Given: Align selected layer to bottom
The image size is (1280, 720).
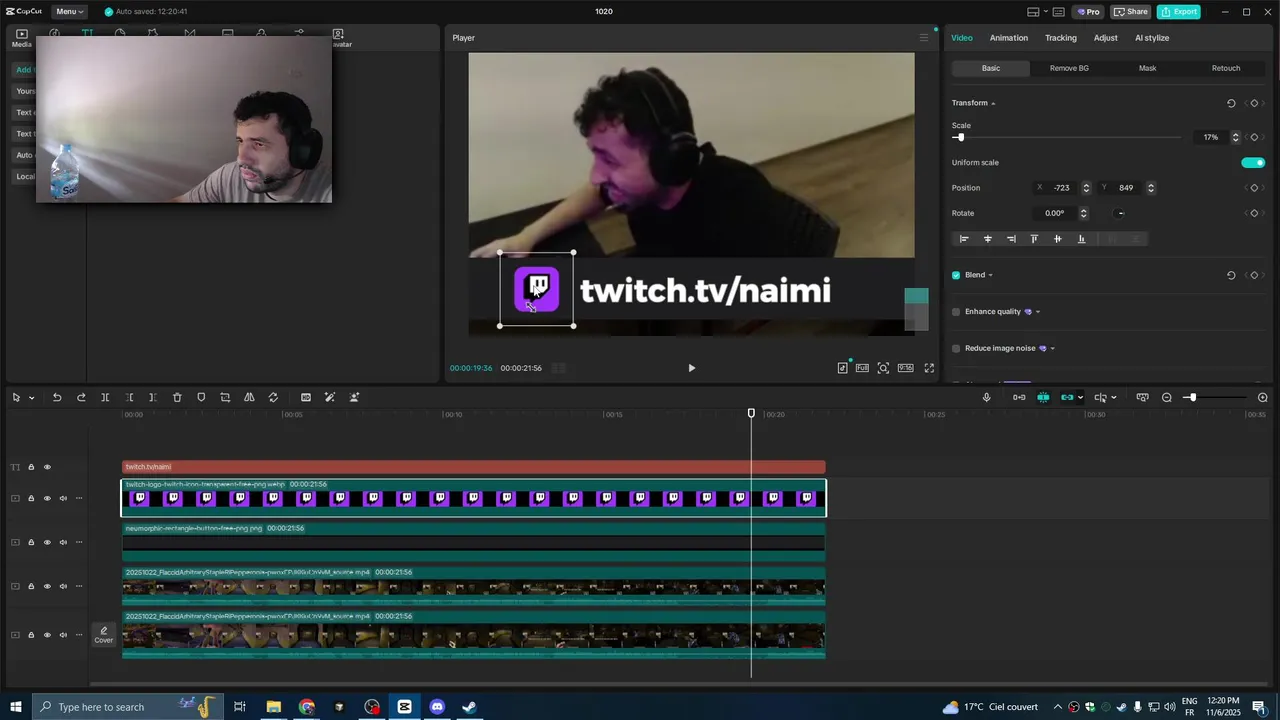Looking at the screenshot, I should [1081, 239].
